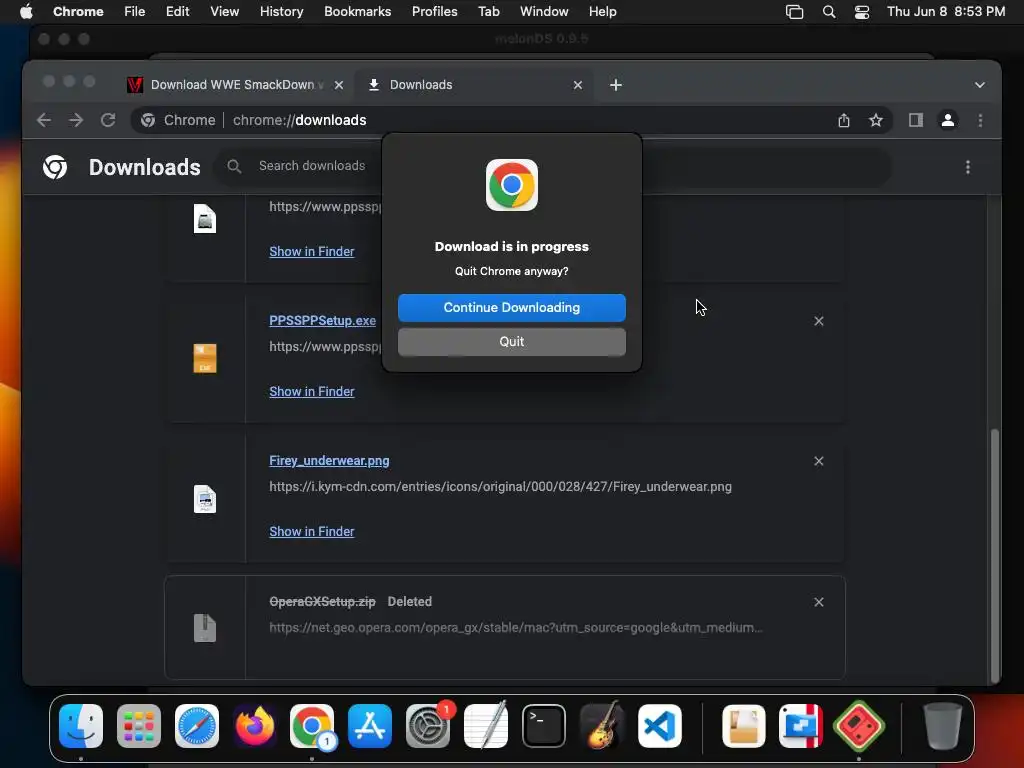This screenshot has height=768, width=1024.
Task: Open Chrome's main three-dot menu
Action: coord(980,120)
